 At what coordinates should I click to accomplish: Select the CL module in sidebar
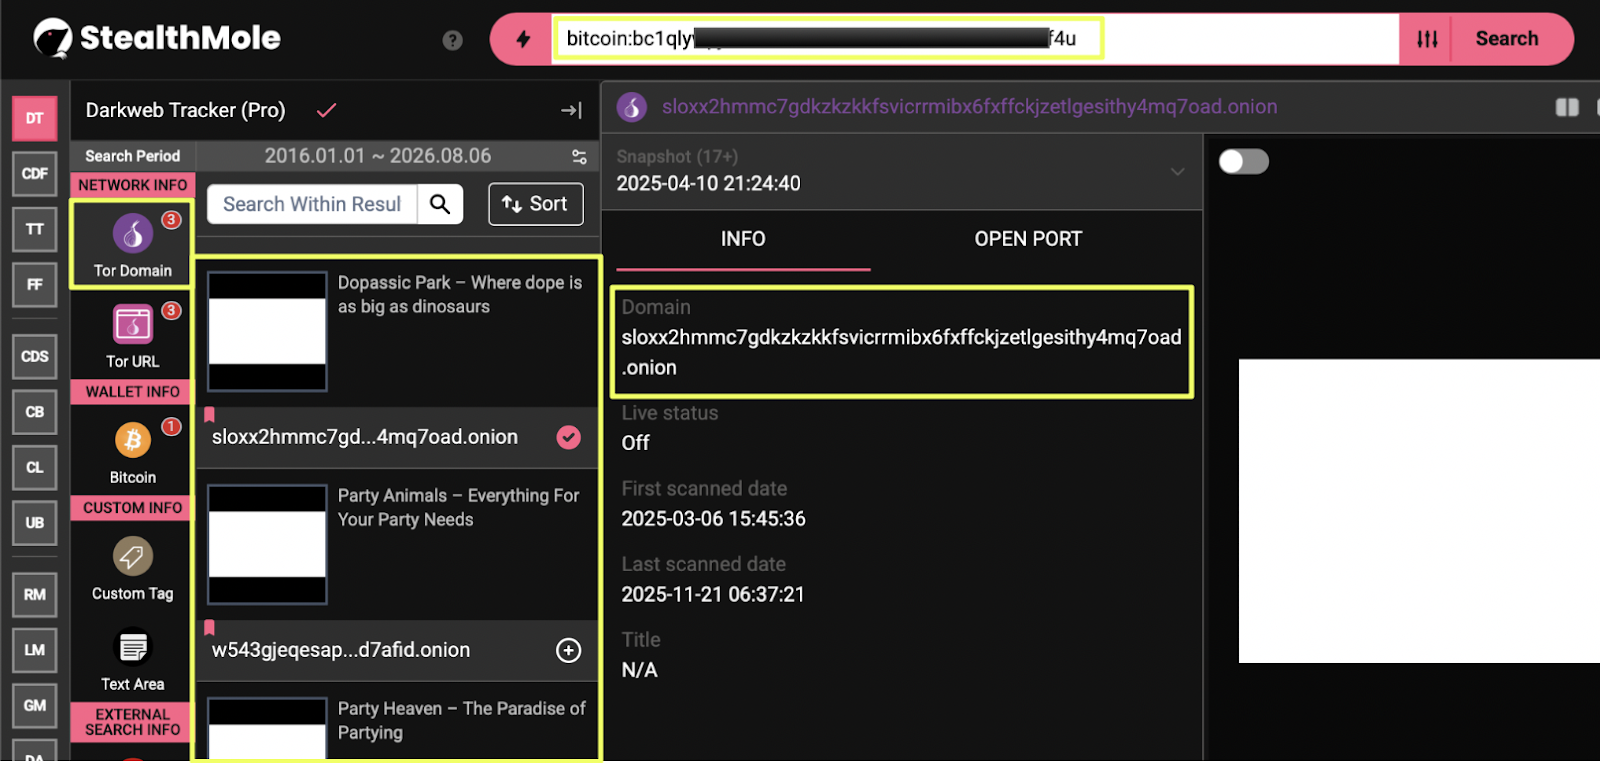click(35, 467)
